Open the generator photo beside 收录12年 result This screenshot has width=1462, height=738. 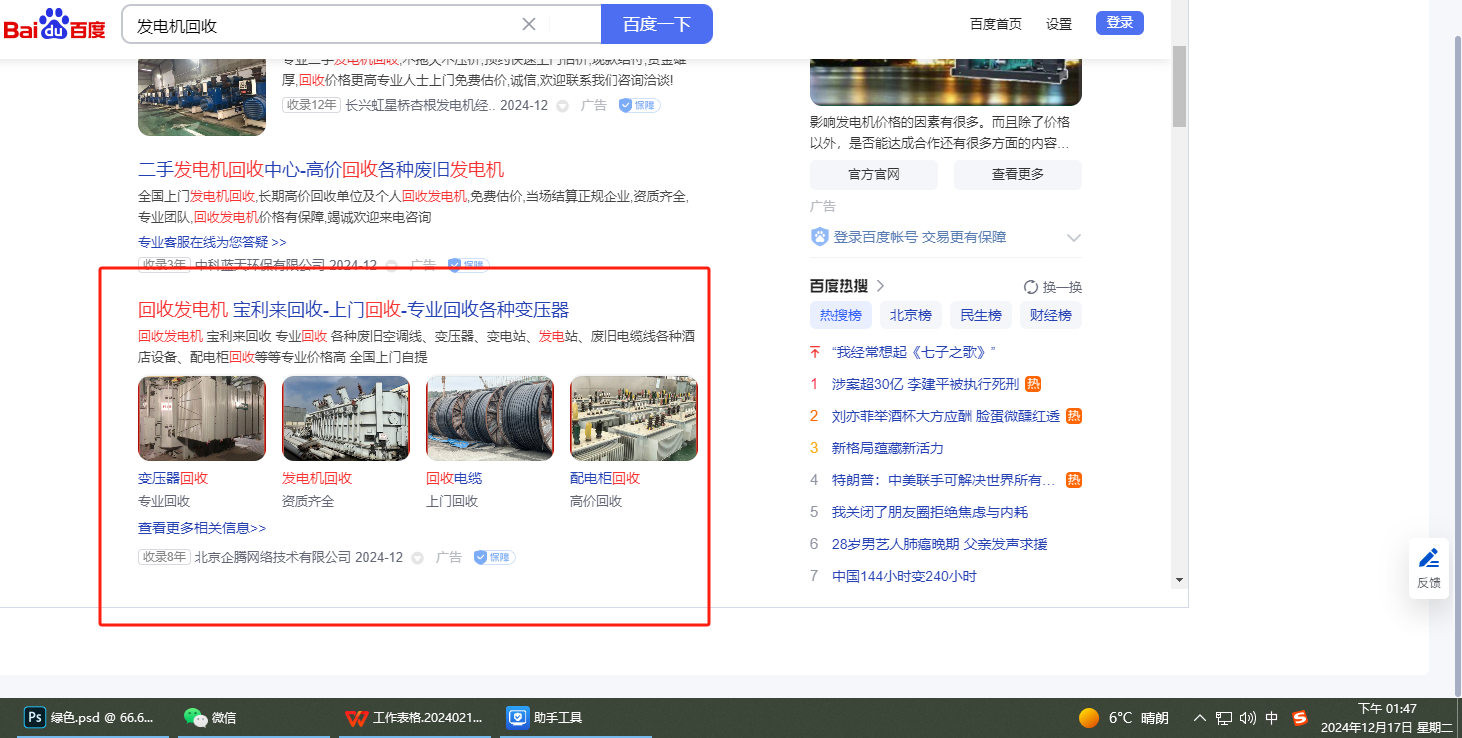click(202, 96)
